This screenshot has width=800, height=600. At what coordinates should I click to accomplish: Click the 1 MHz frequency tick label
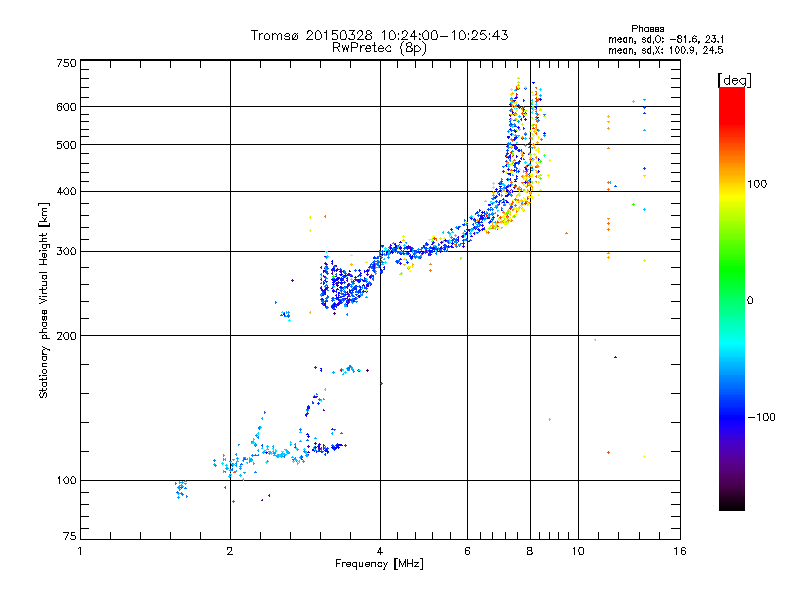pos(80,551)
